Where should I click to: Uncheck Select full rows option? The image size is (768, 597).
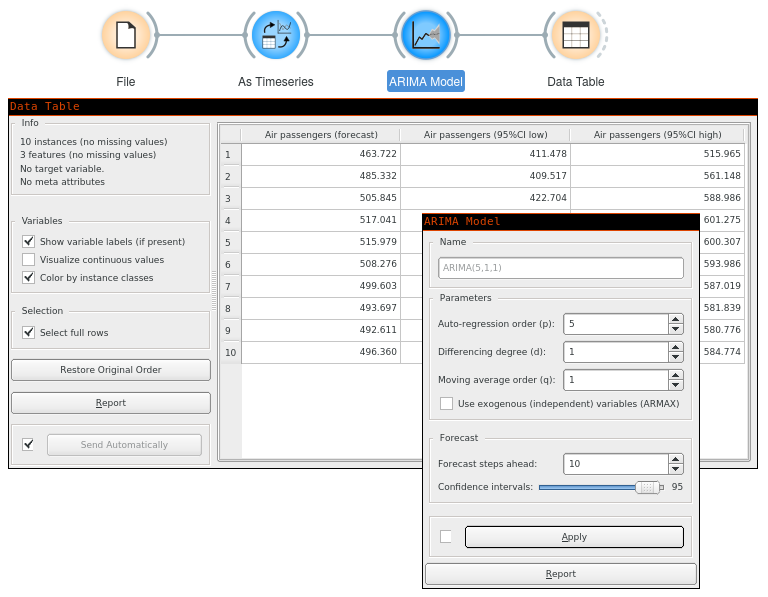[28, 333]
